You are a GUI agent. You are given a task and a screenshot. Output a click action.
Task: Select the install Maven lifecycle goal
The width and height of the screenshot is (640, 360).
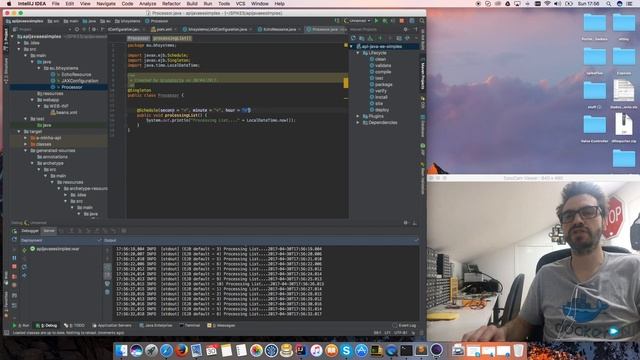[x=381, y=97]
